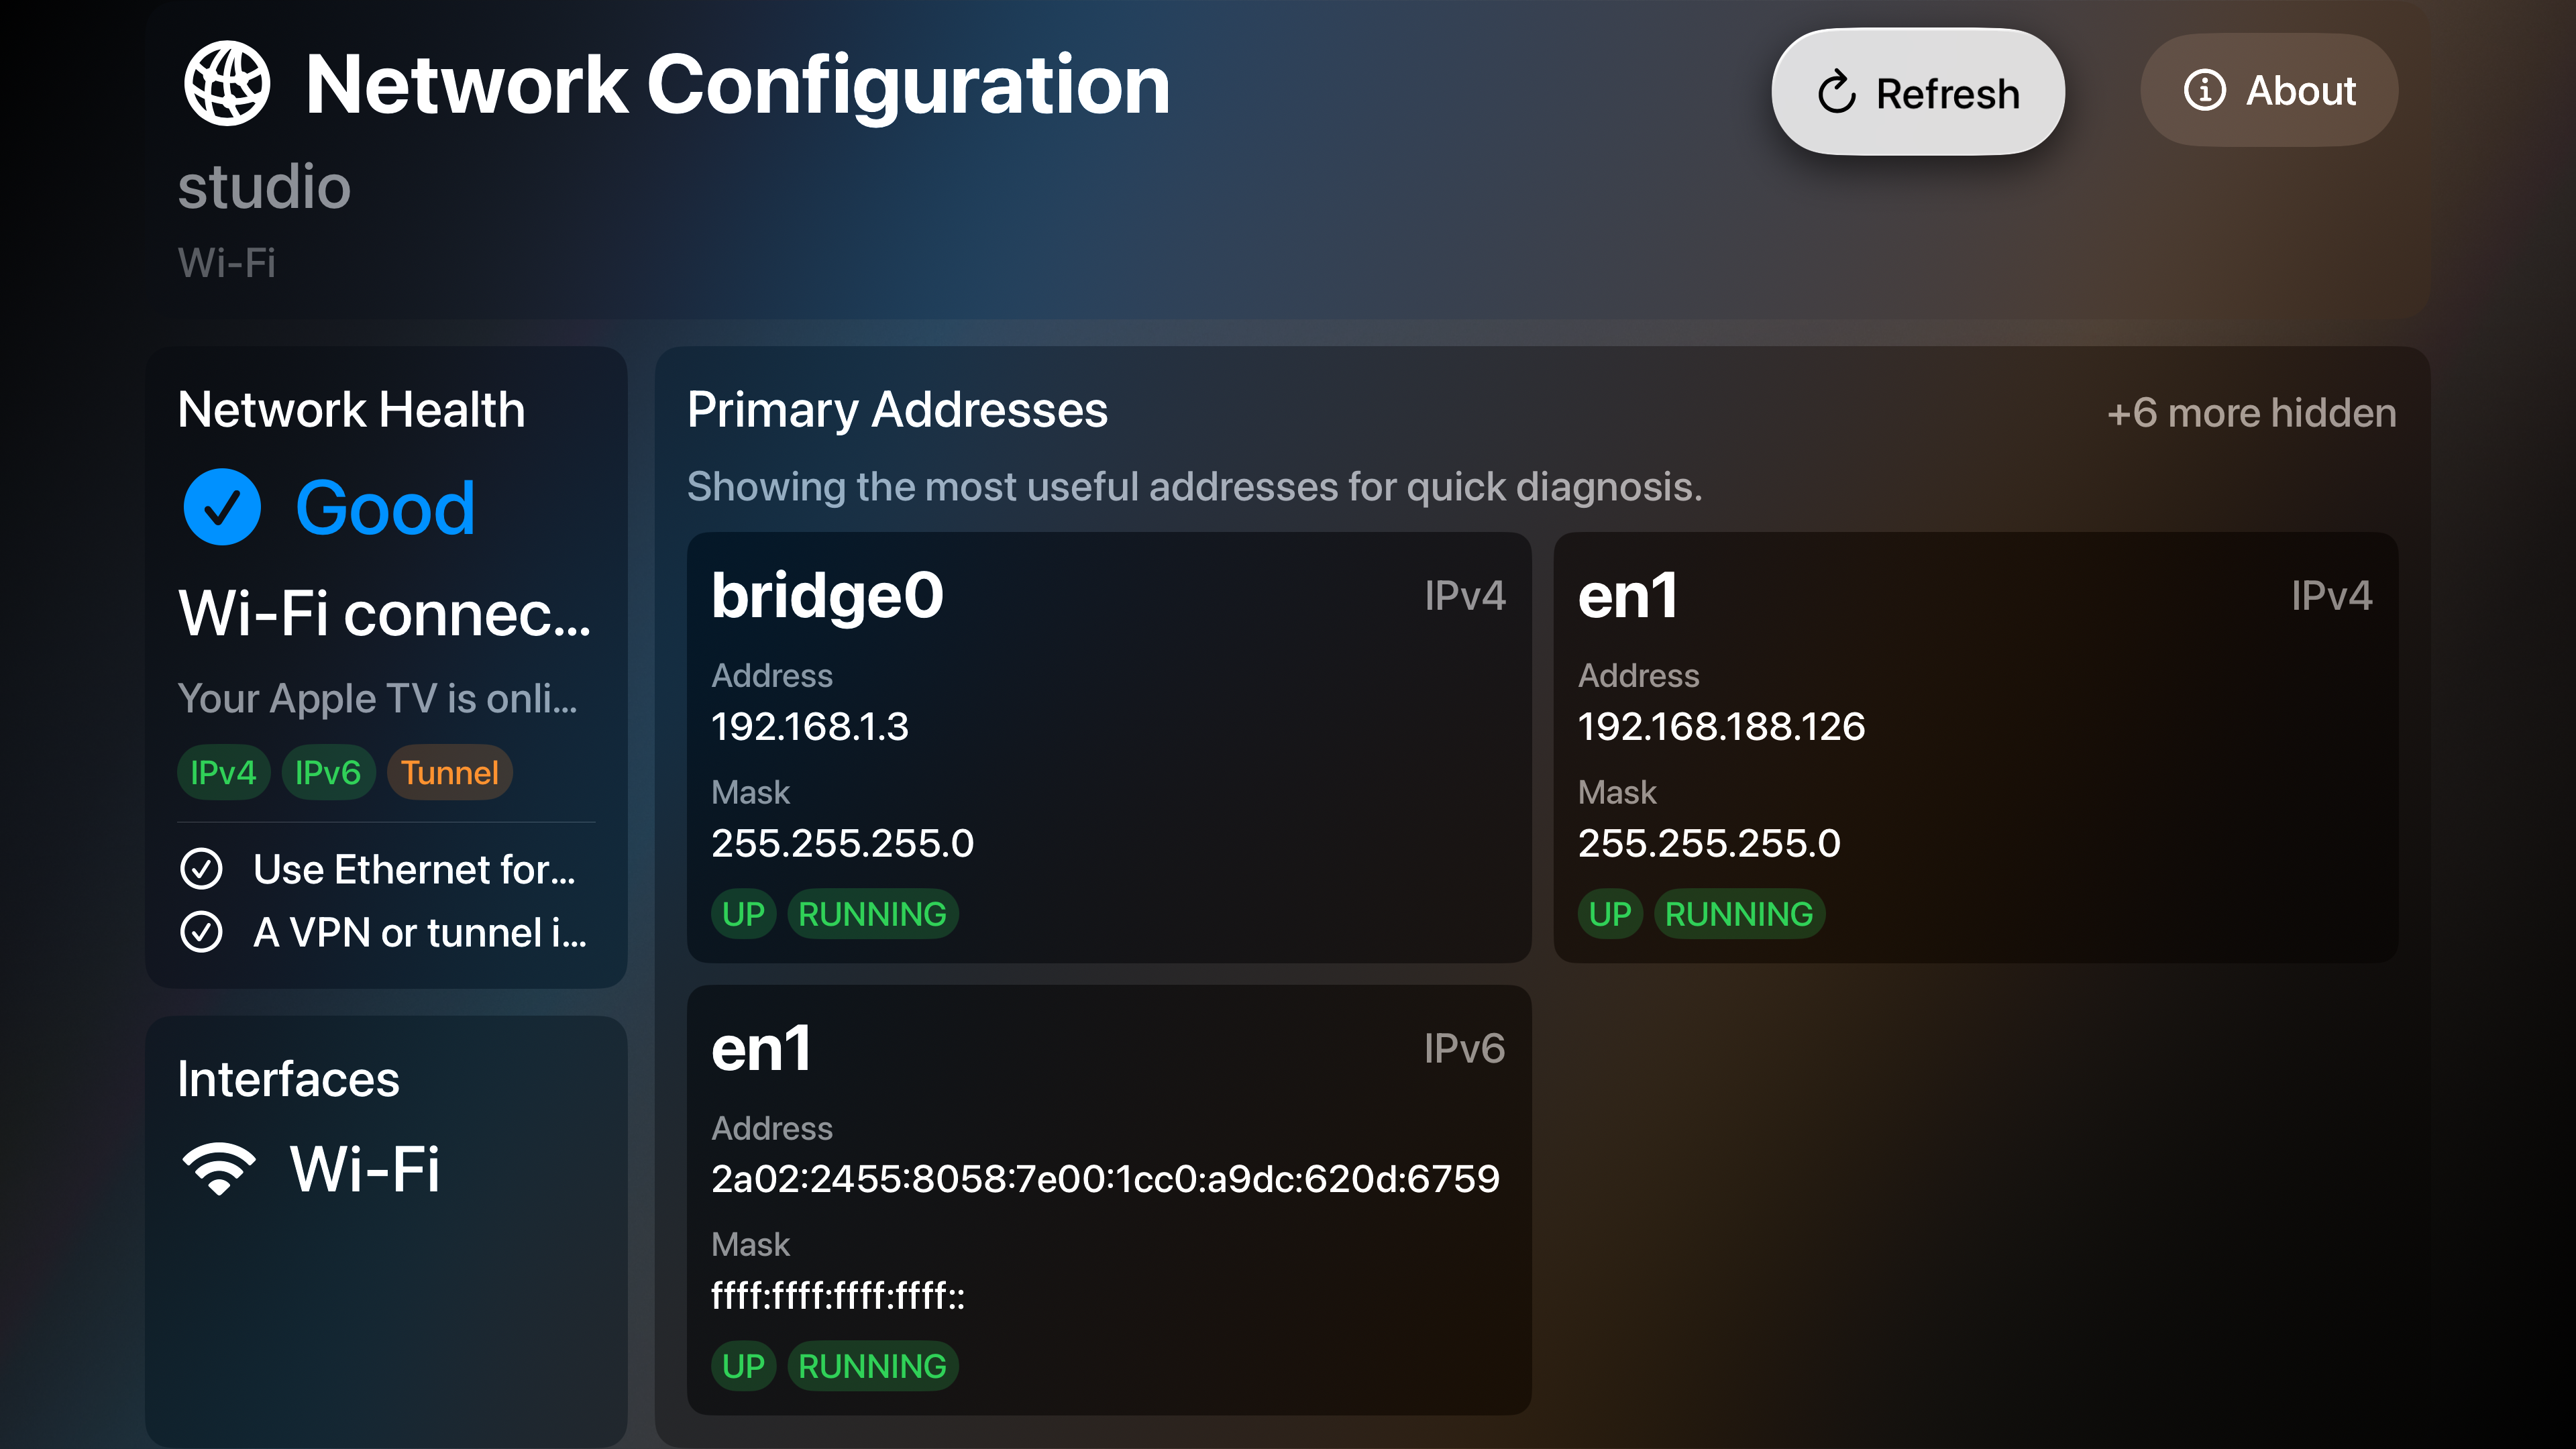This screenshot has width=2576, height=1449.
Task: Click the address 192.168.188.126
Action: point(1721,726)
